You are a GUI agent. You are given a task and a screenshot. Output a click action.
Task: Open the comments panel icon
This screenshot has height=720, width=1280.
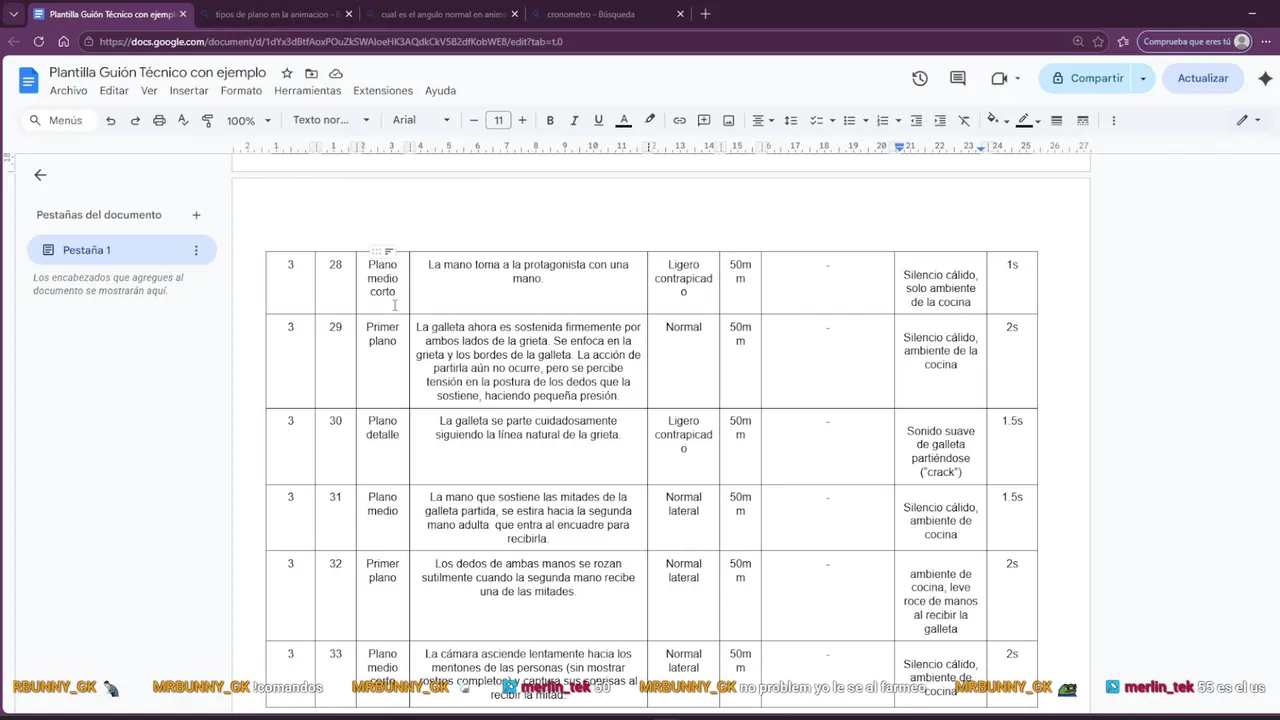[958, 78]
